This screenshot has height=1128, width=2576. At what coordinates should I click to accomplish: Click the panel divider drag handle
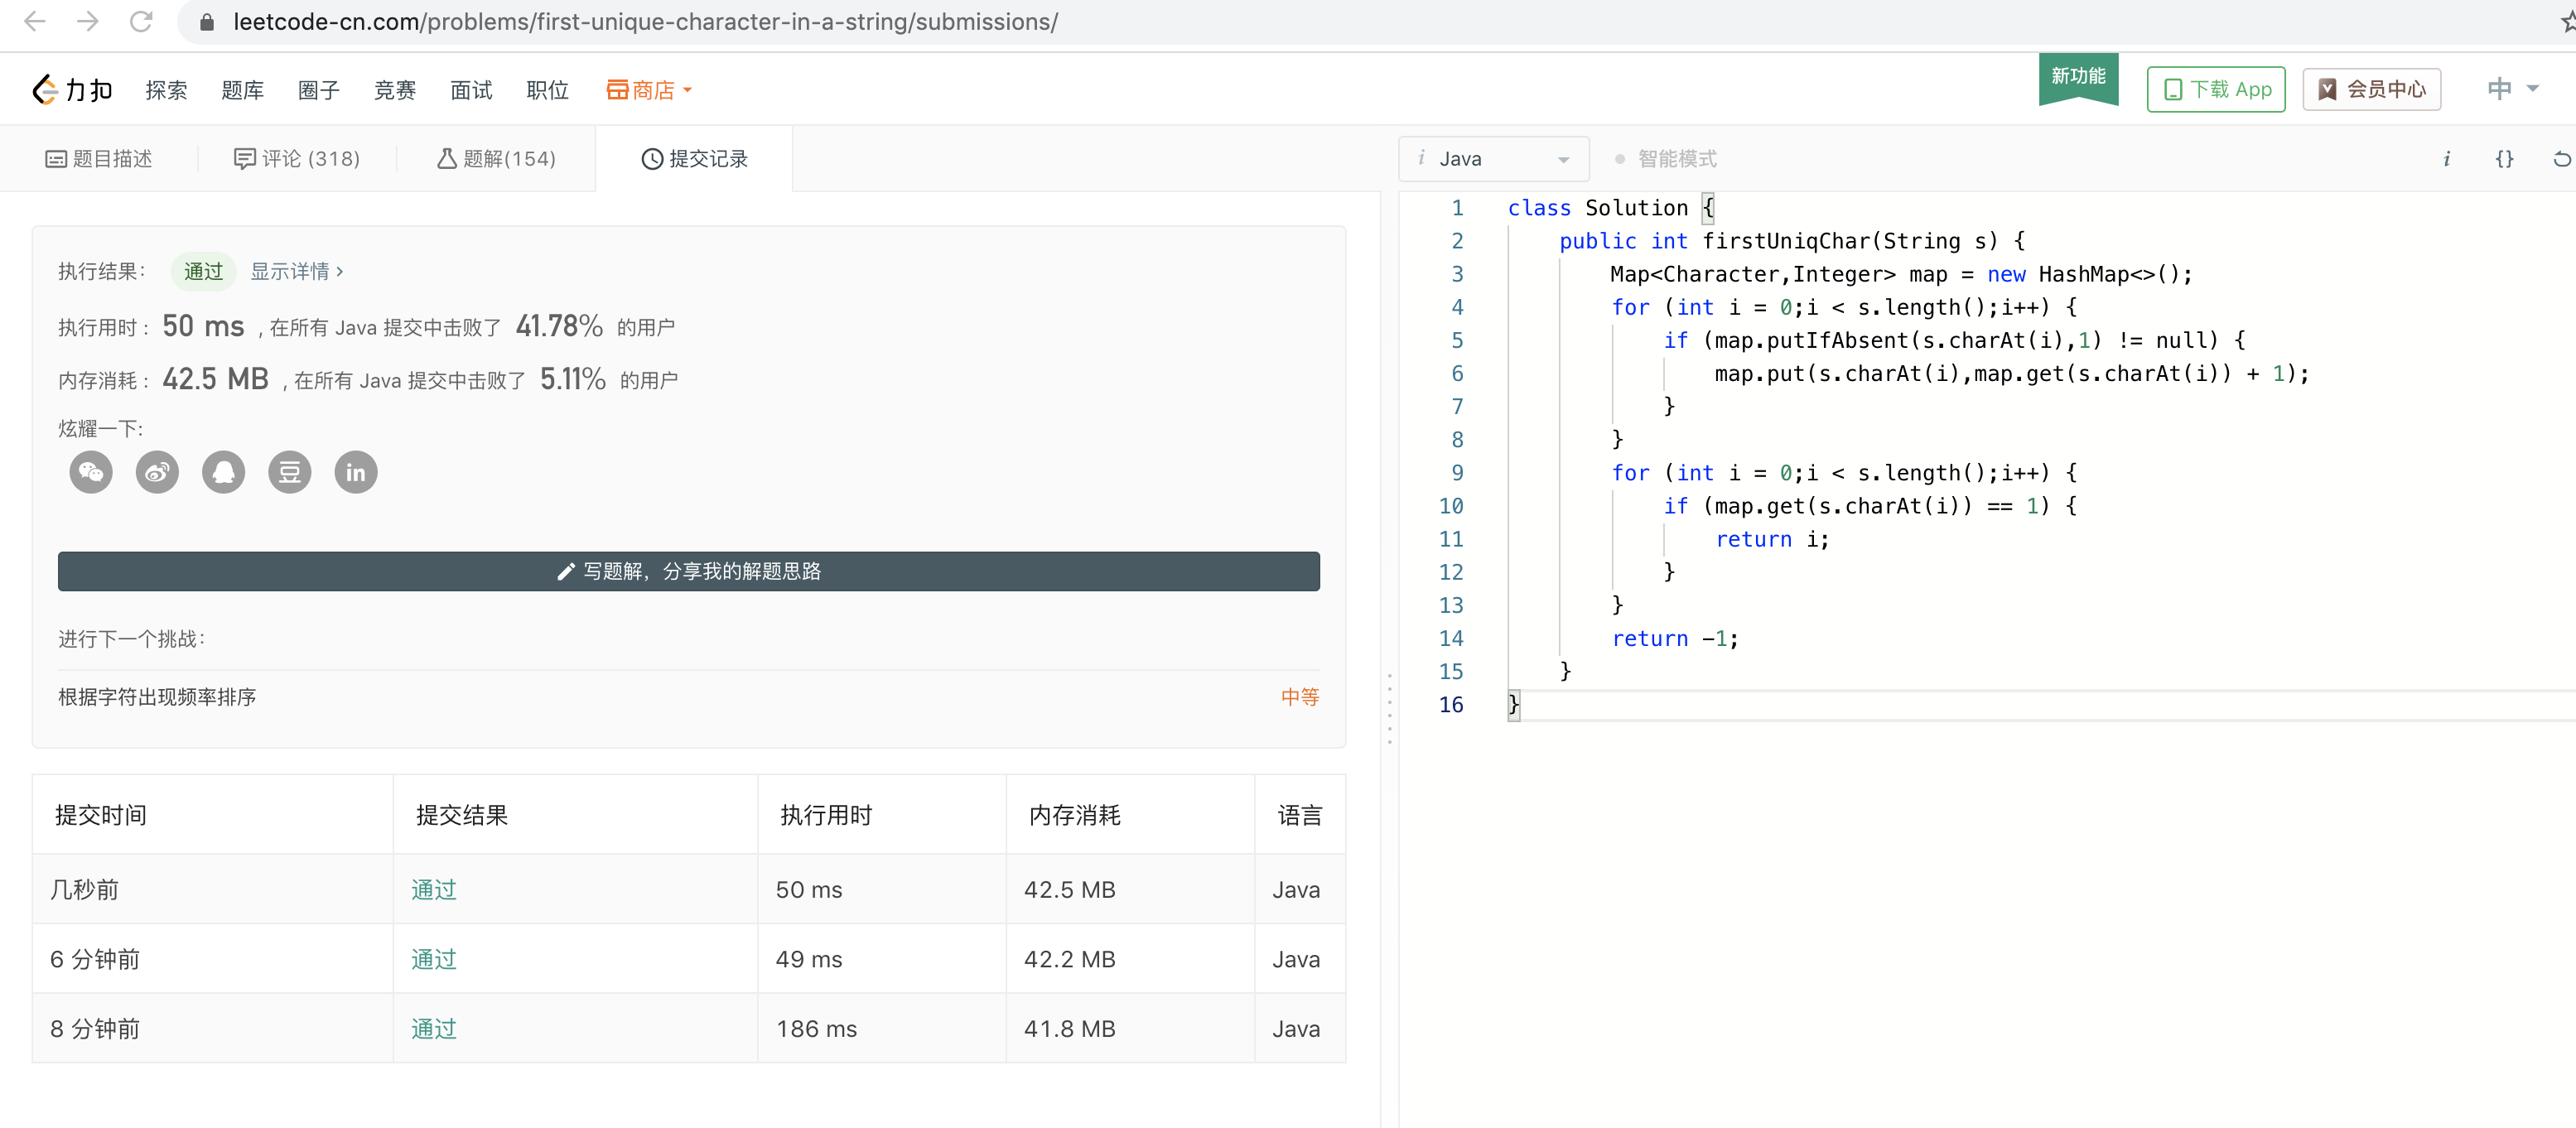pyautogui.click(x=1389, y=708)
